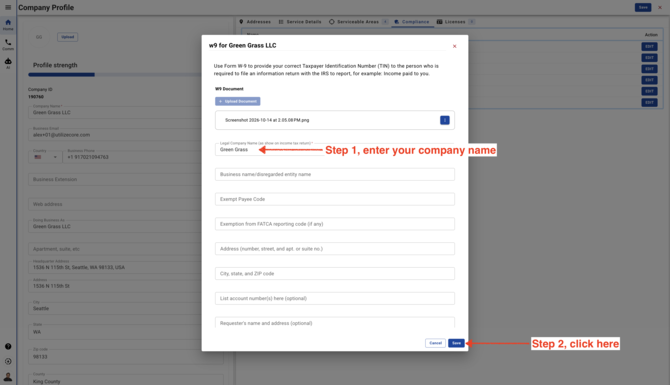
Task: Click the Profile strength progress bar
Action: point(115,75)
